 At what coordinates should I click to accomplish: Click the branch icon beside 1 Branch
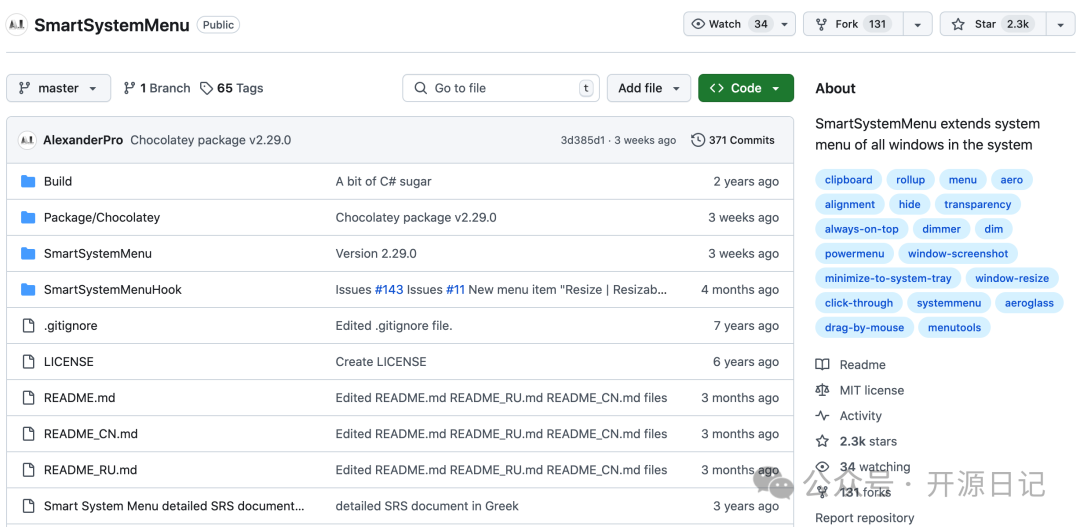(130, 88)
